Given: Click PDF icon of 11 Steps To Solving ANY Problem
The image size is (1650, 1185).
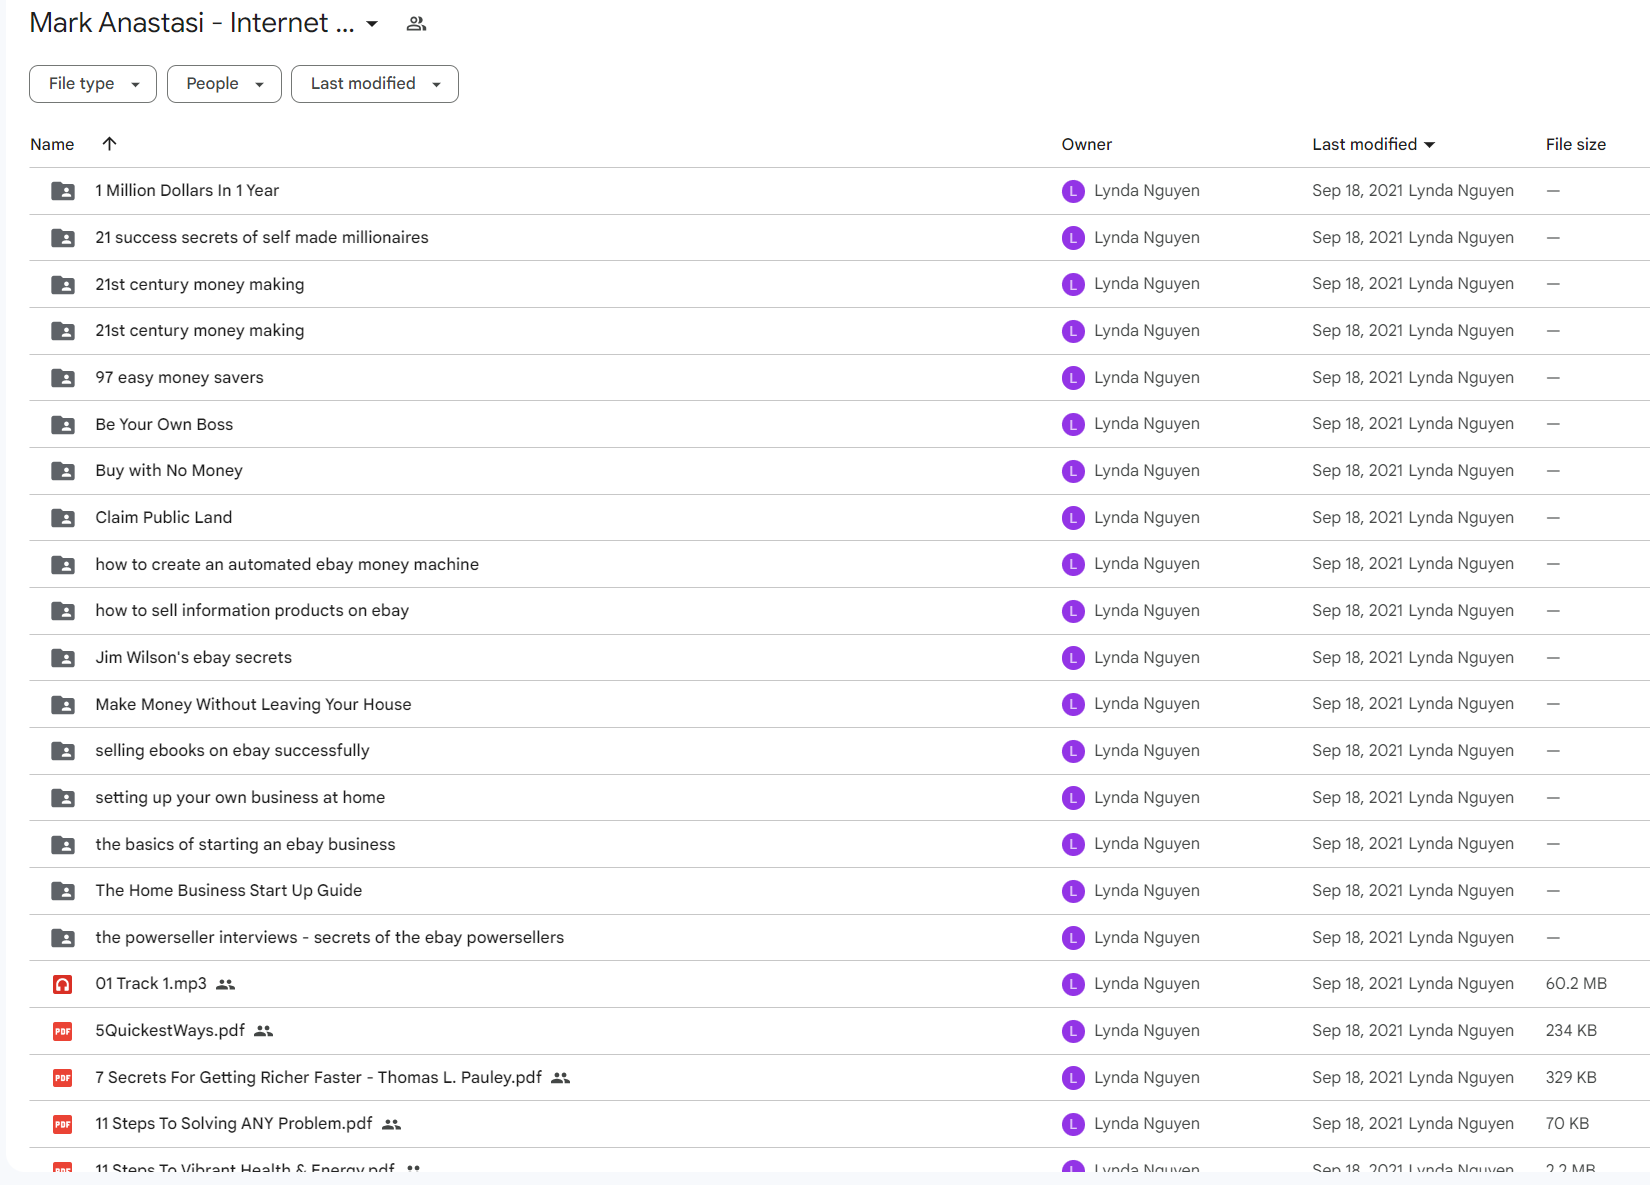Looking at the screenshot, I should 63,1124.
